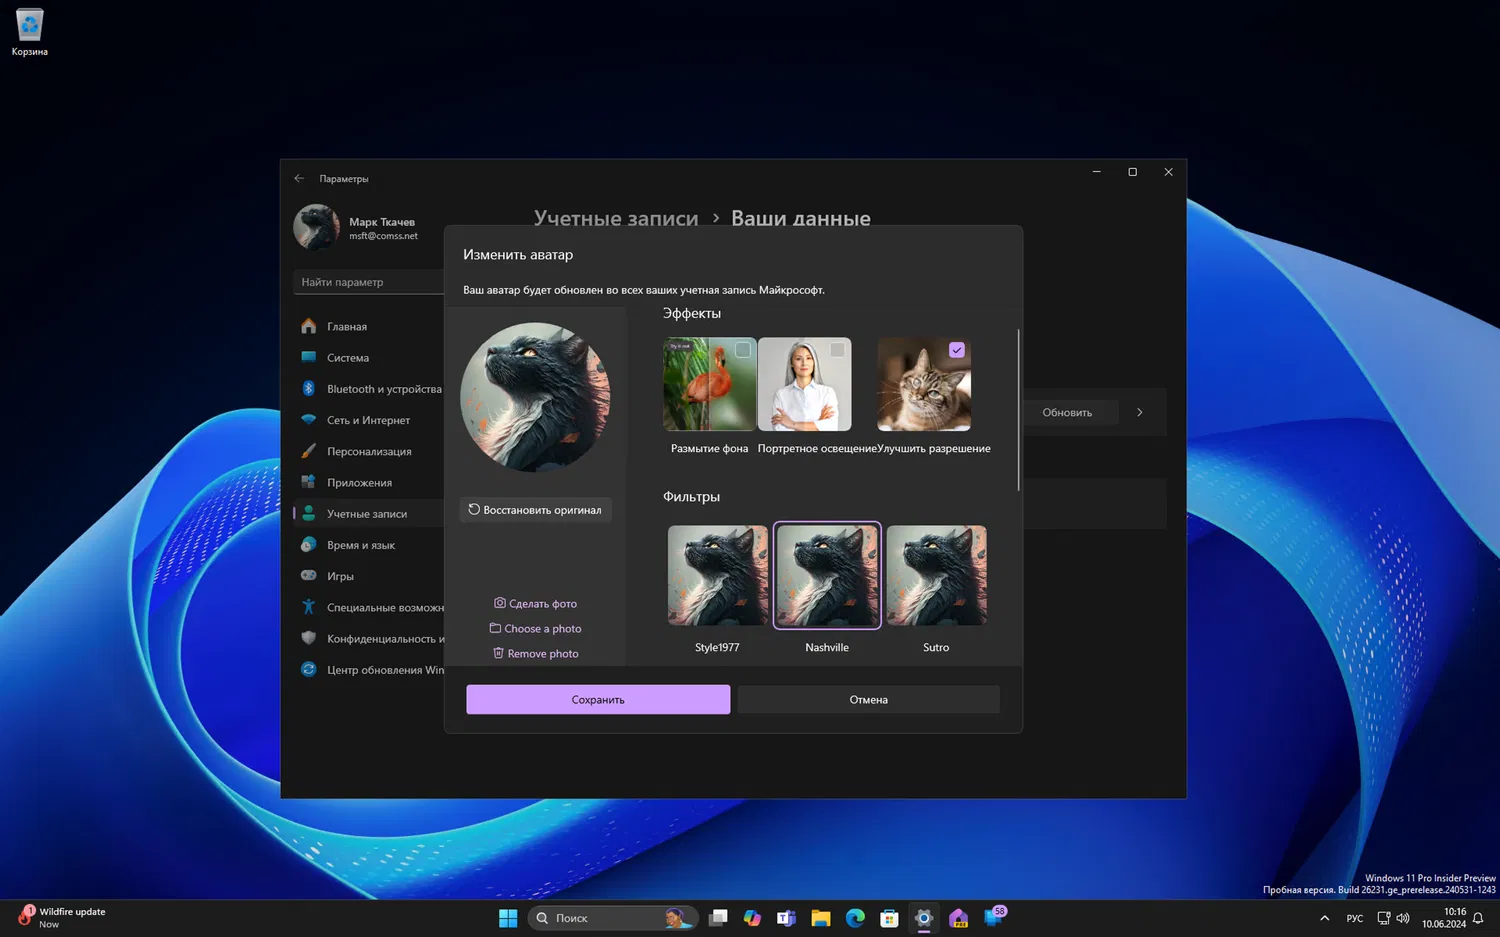The height and width of the screenshot is (937, 1500).
Task: Go back with the Параметры arrow
Action: 299,178
